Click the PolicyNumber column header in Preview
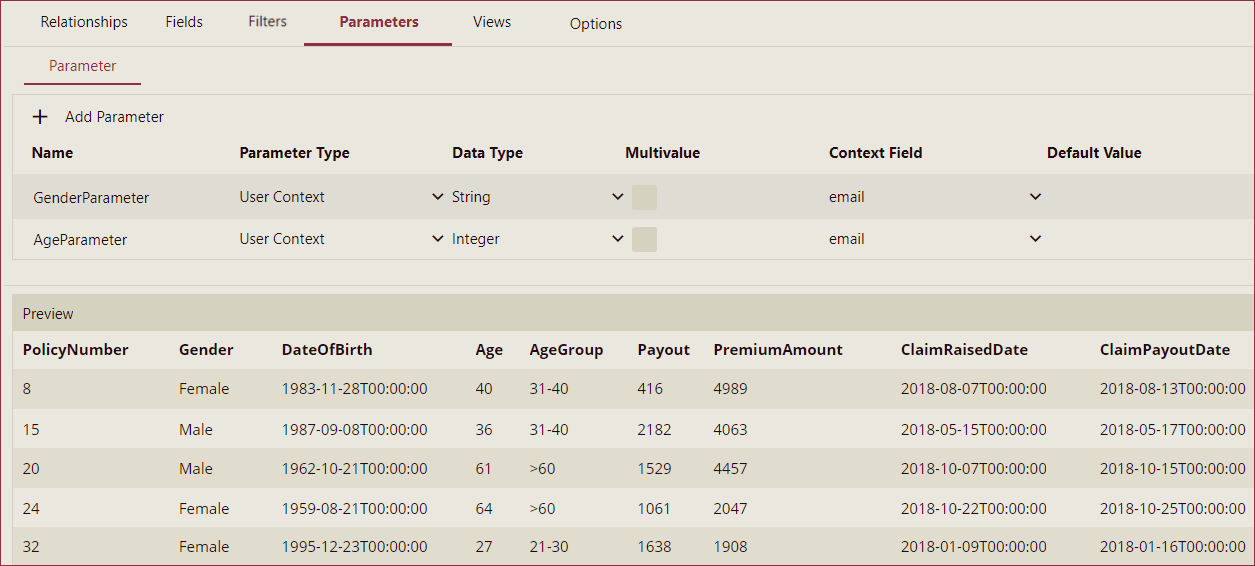The height and width of the screenshot is (566, 1255). [76, 350]
